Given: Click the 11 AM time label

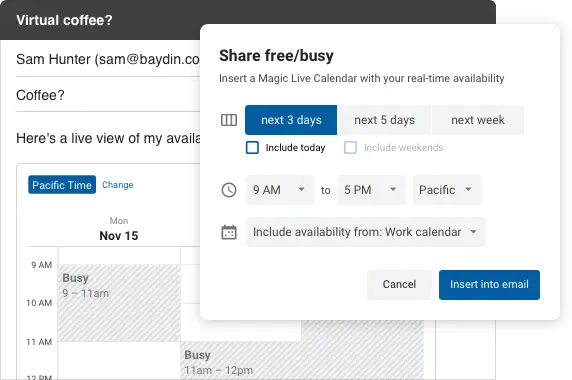Looking at the screenshot, I should (39, 342).
